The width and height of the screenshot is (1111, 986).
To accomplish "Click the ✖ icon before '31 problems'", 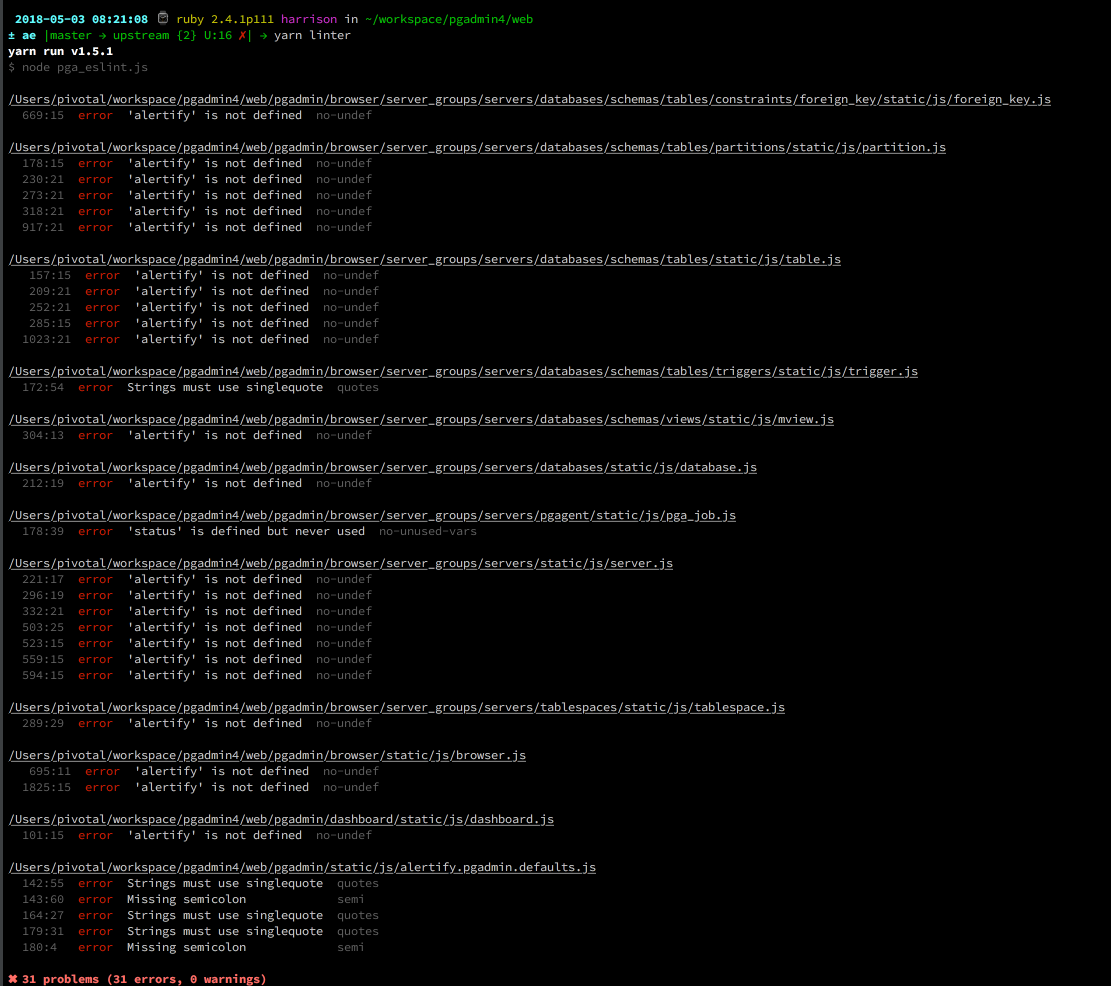I will [13, 979].
